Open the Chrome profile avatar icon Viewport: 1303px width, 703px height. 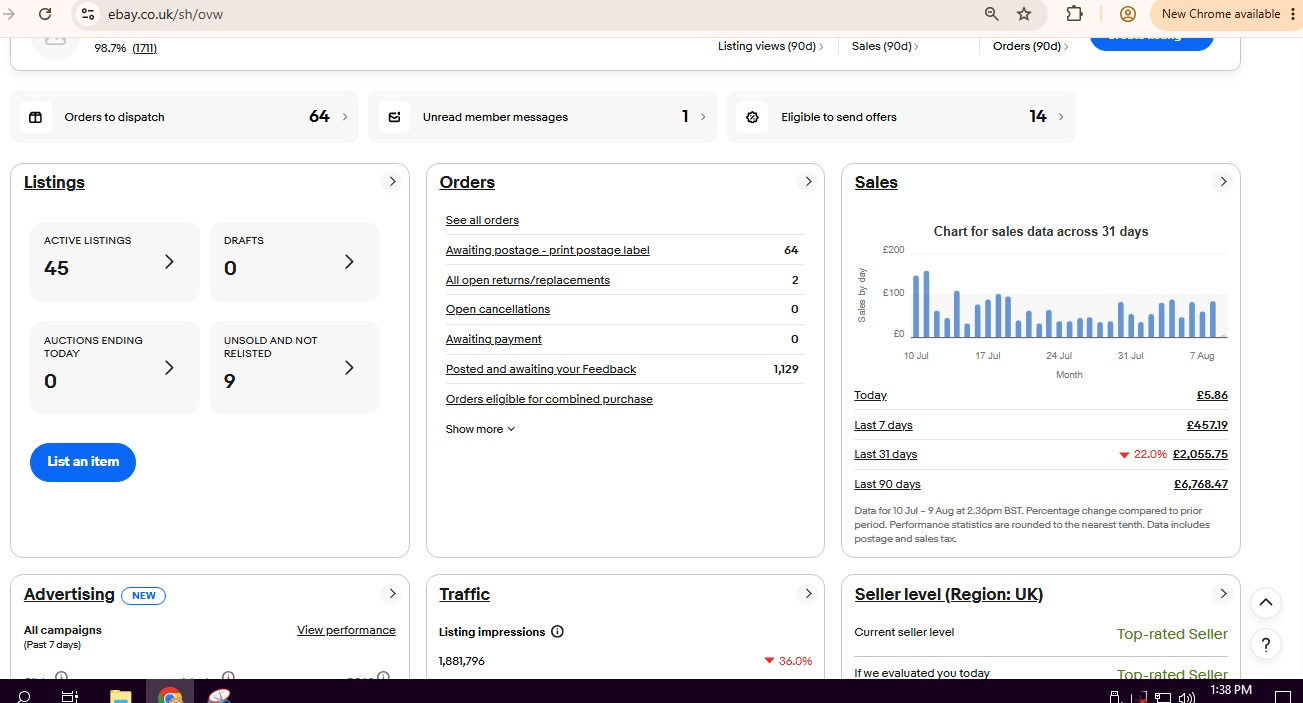point(1128,14)
